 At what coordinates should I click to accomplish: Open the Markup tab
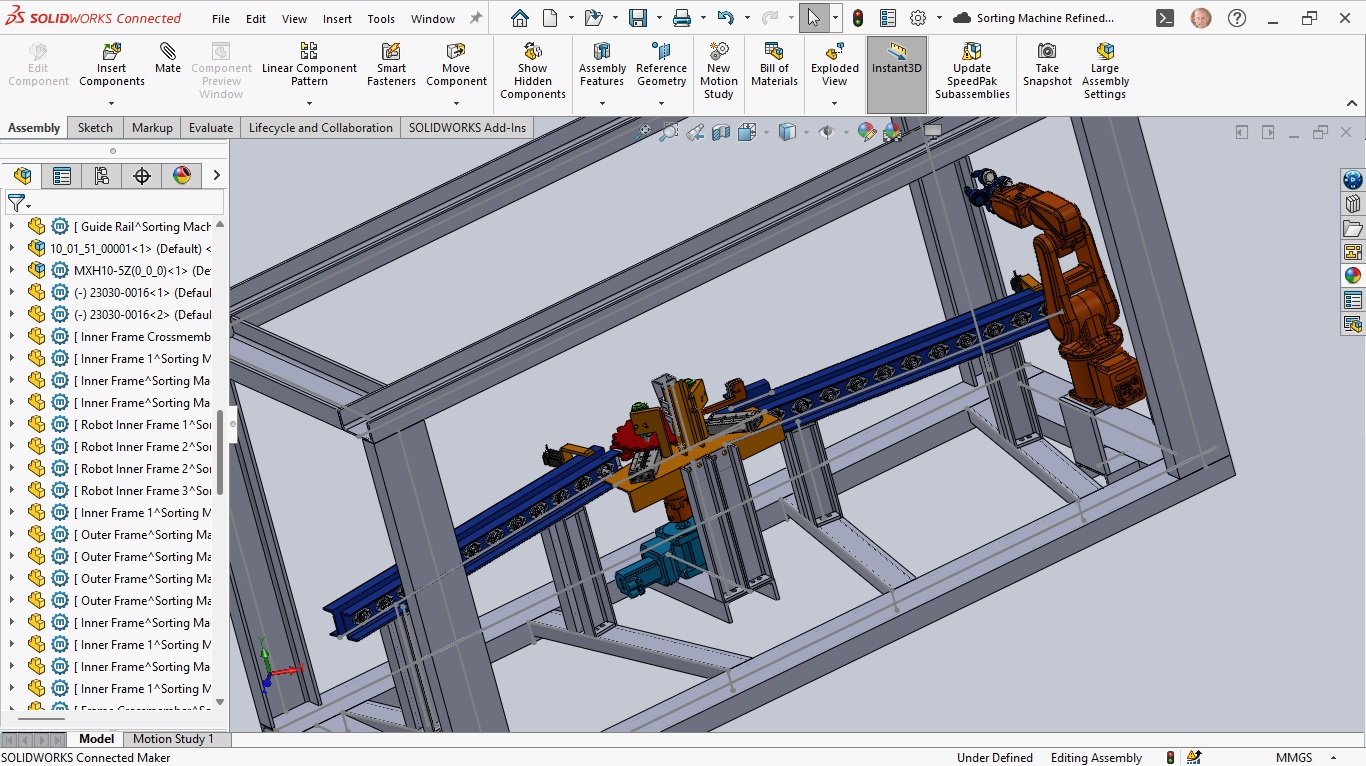coord(152,128)
